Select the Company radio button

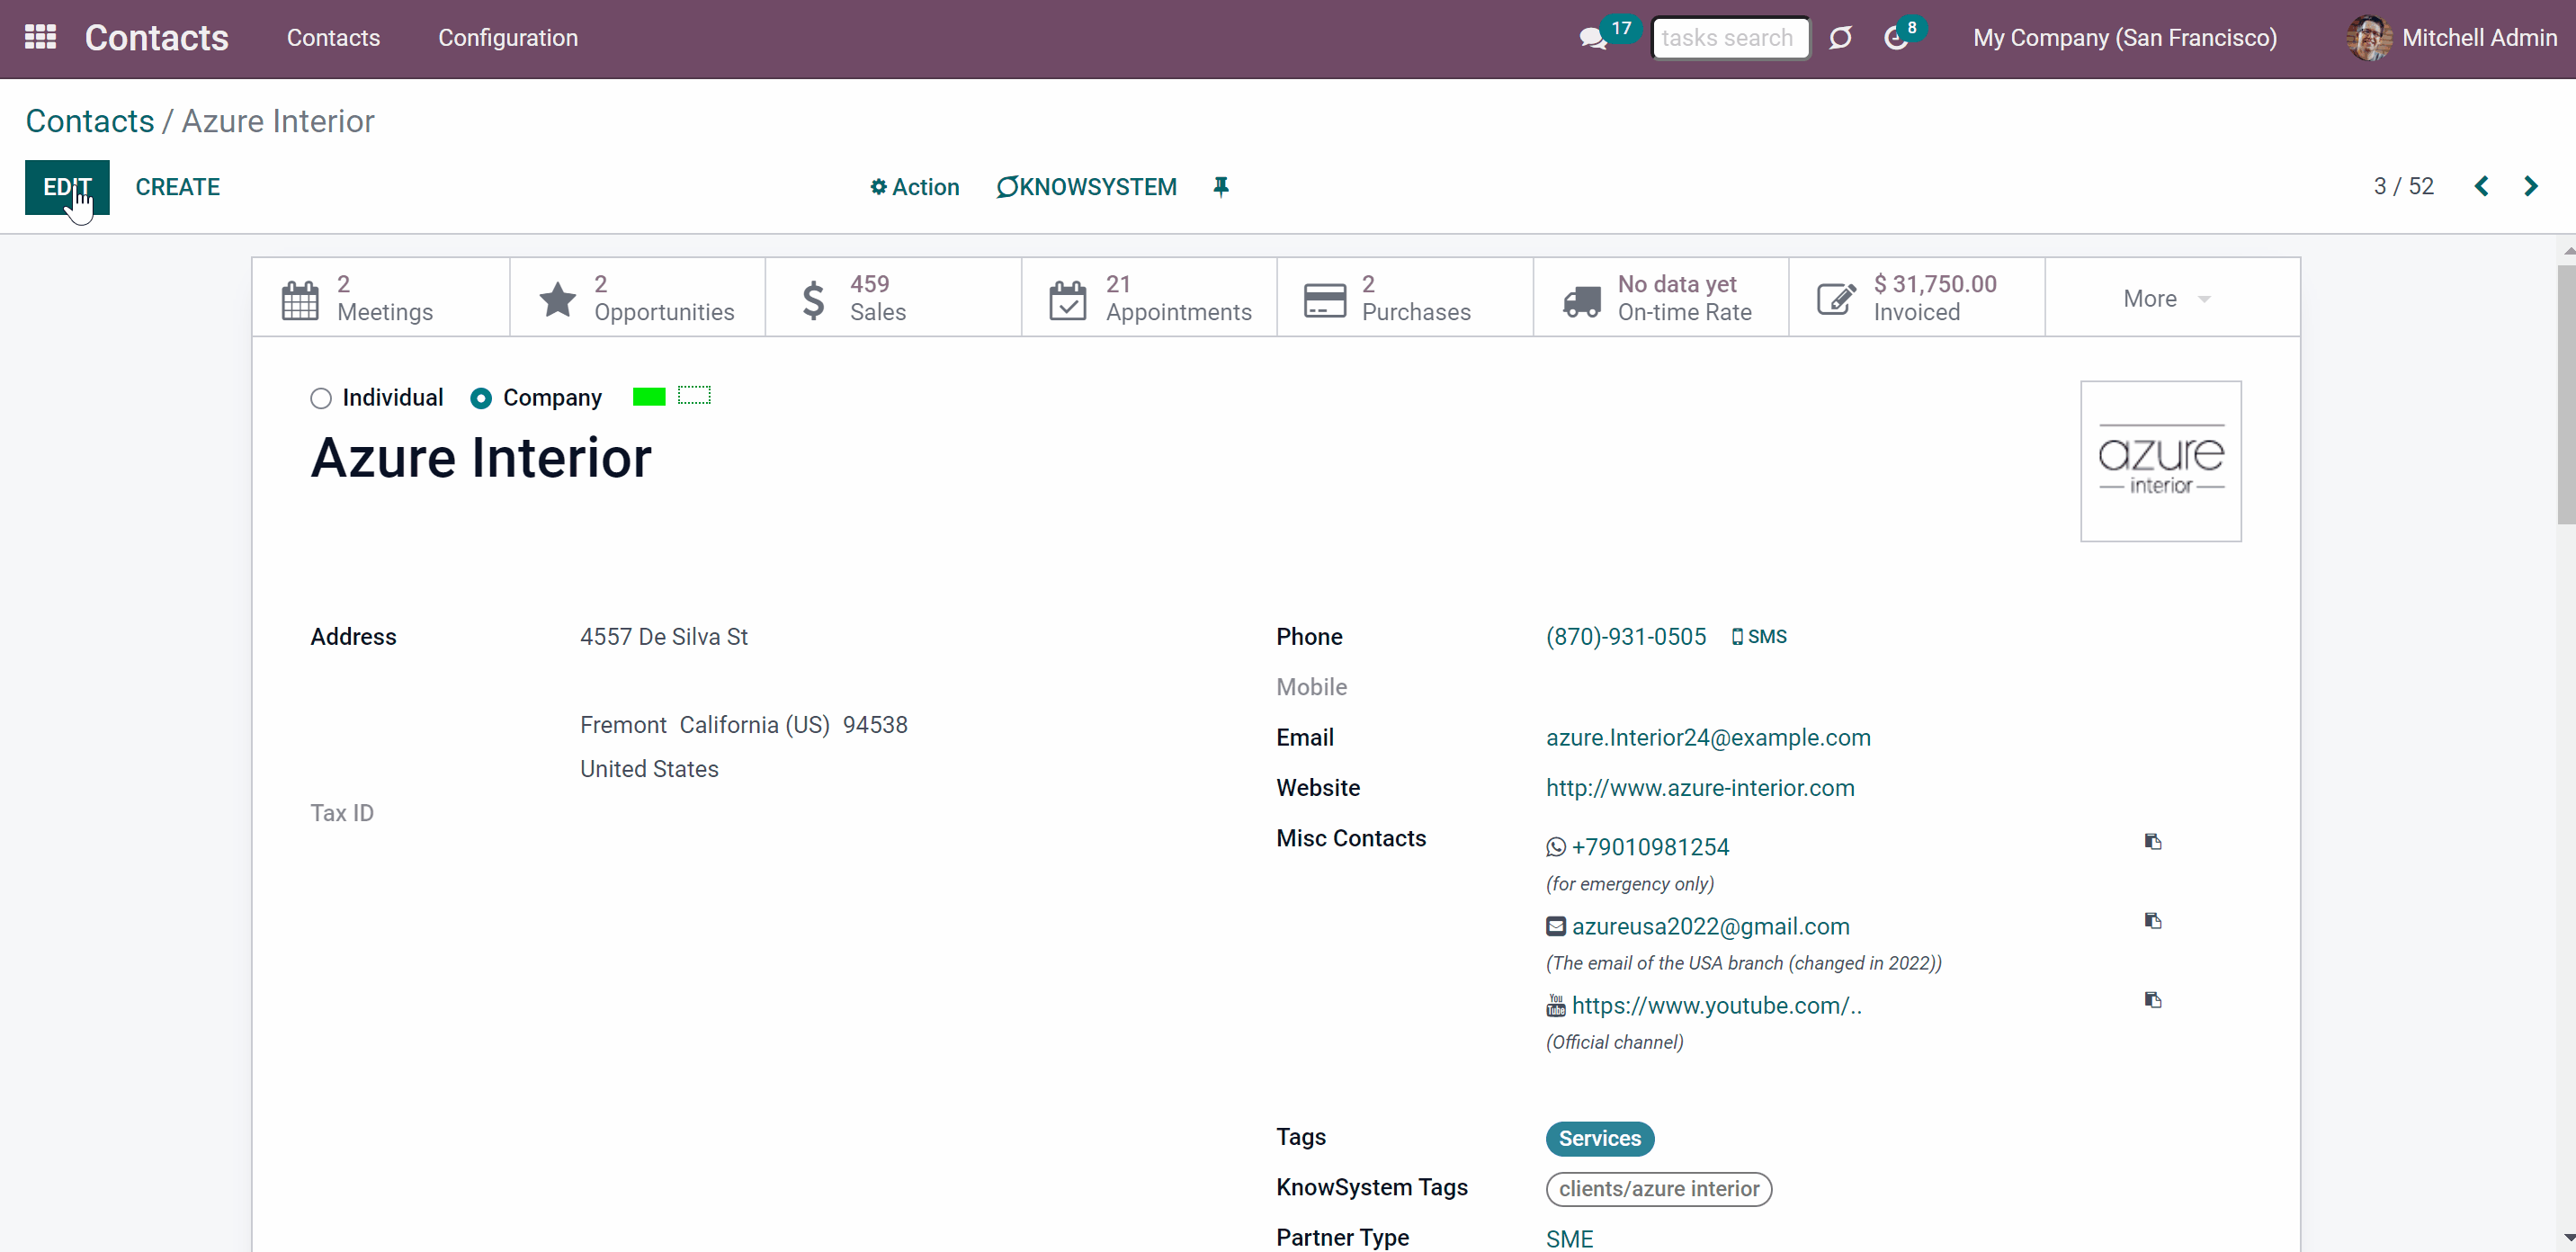tap(480, 398)
